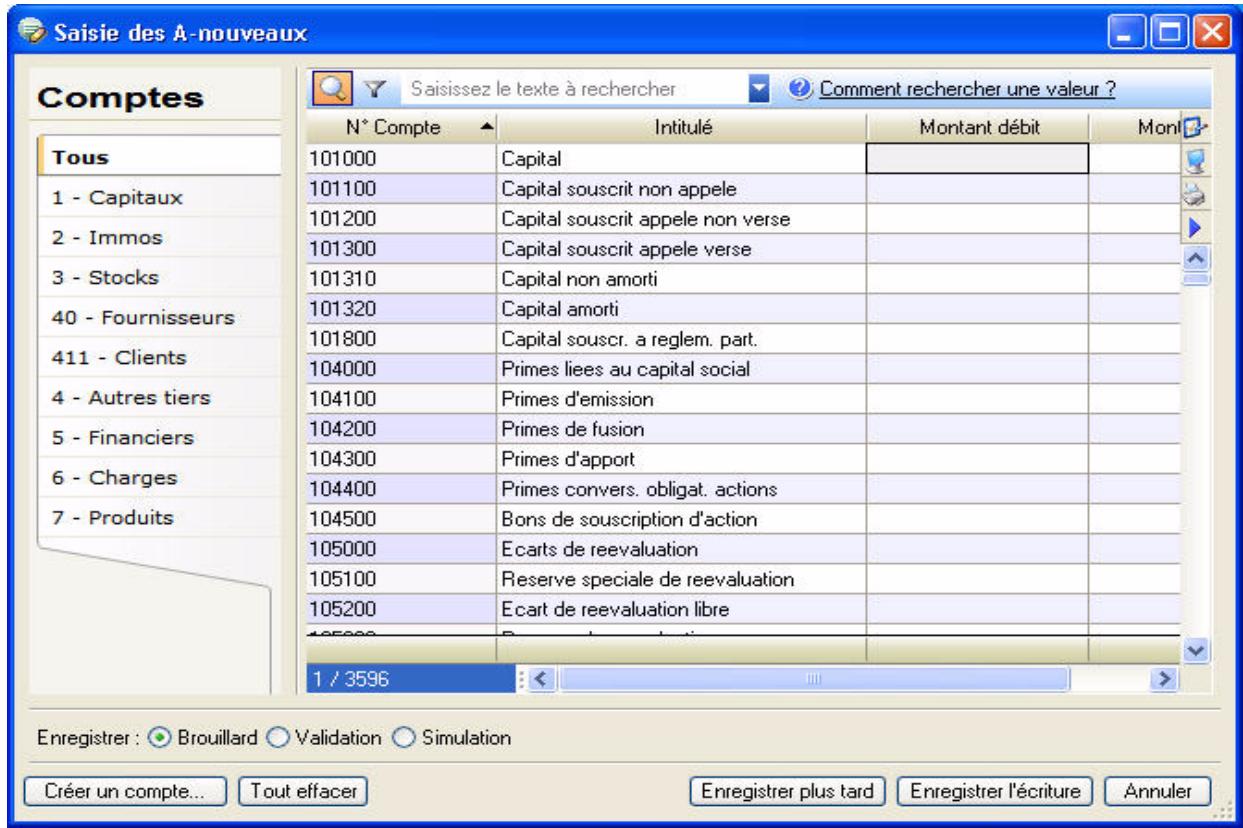
Task: Open the 4 - Autres tiers tab
Action: pos(157,397)
